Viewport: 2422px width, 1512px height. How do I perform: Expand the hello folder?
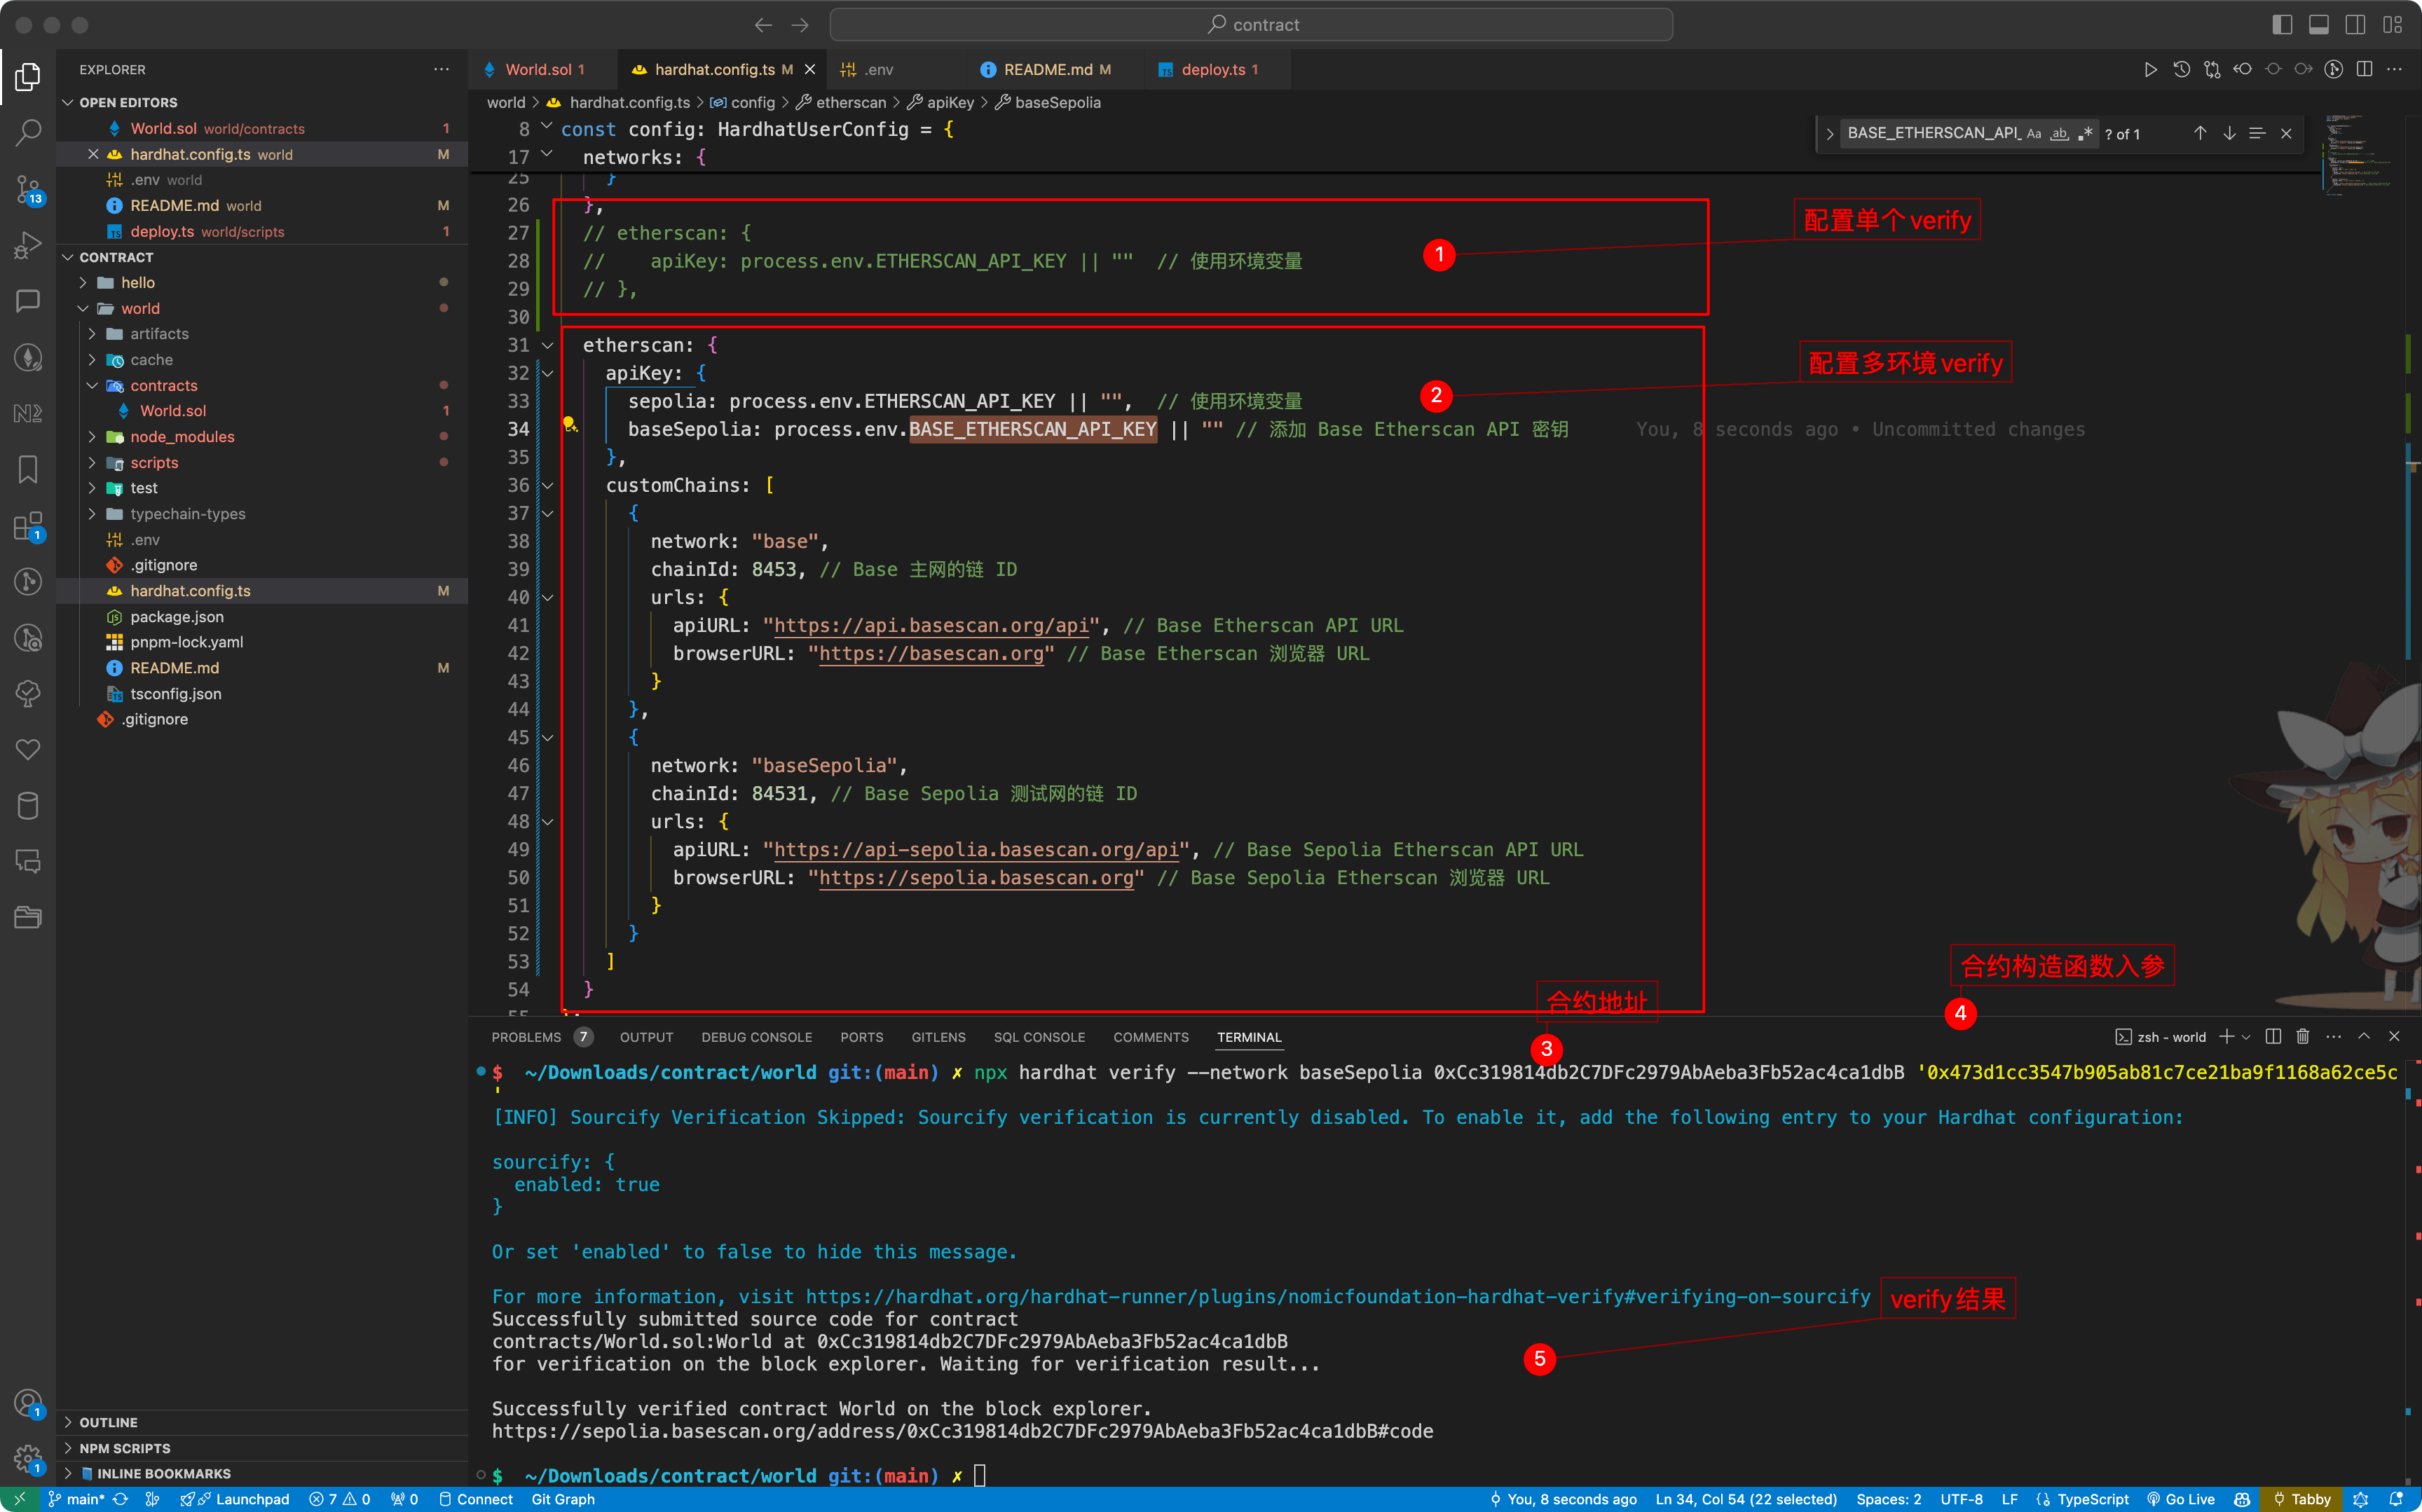coord(84,283)
